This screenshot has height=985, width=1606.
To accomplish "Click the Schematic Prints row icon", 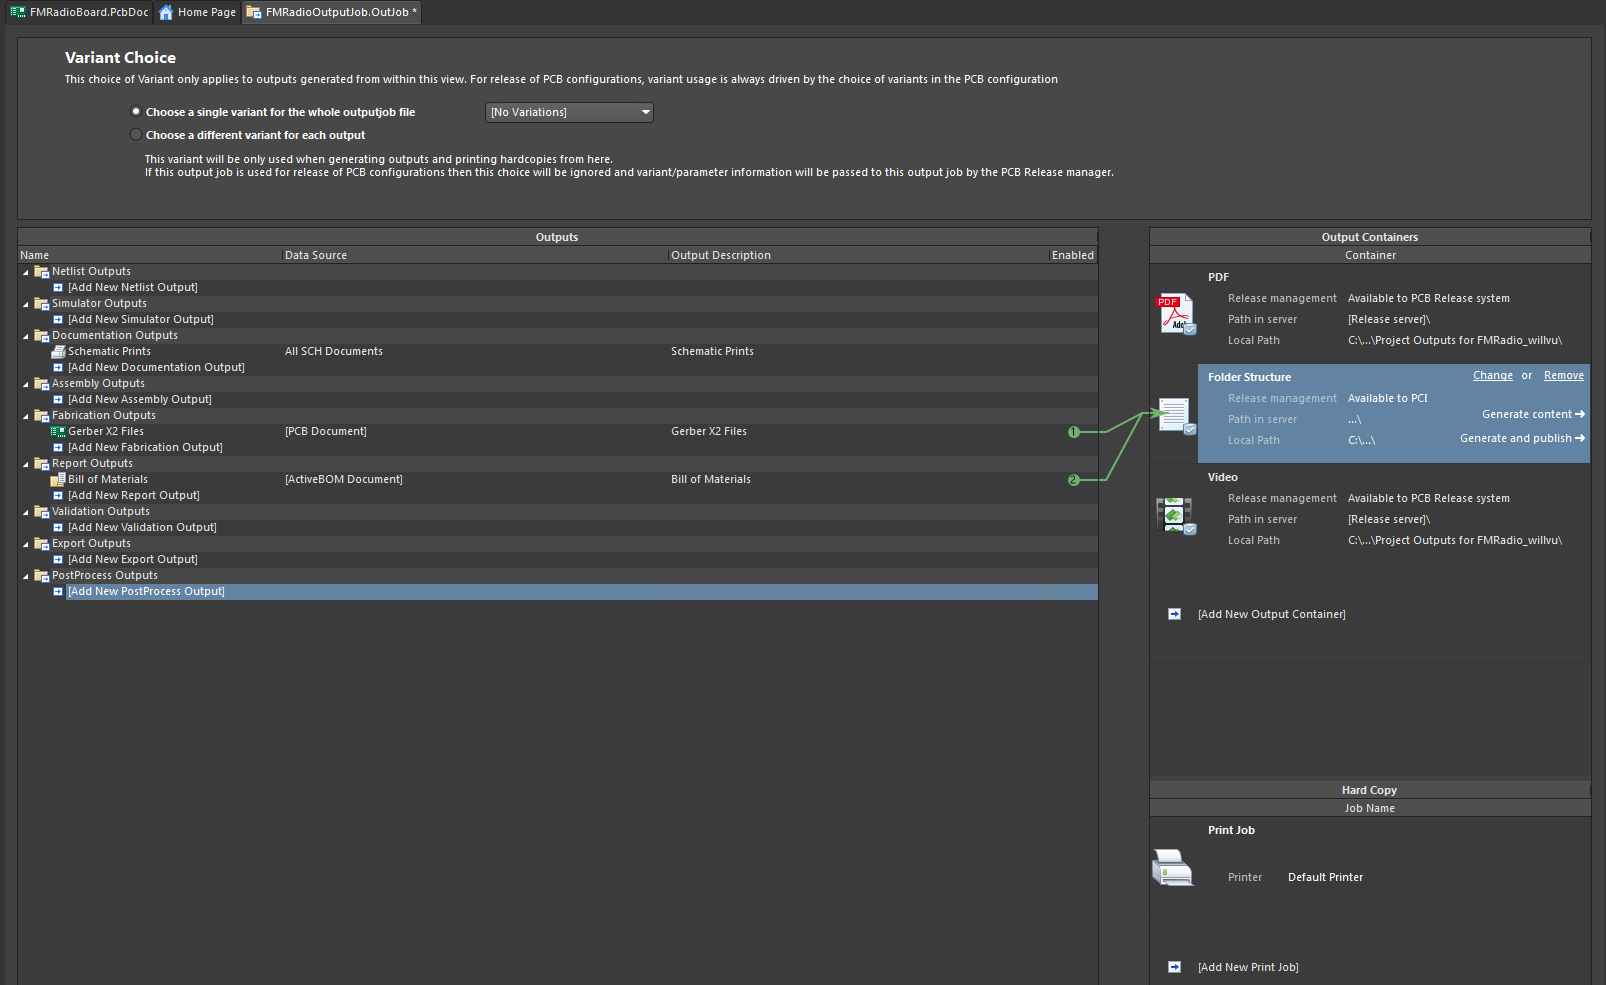I will pos(58,352).
